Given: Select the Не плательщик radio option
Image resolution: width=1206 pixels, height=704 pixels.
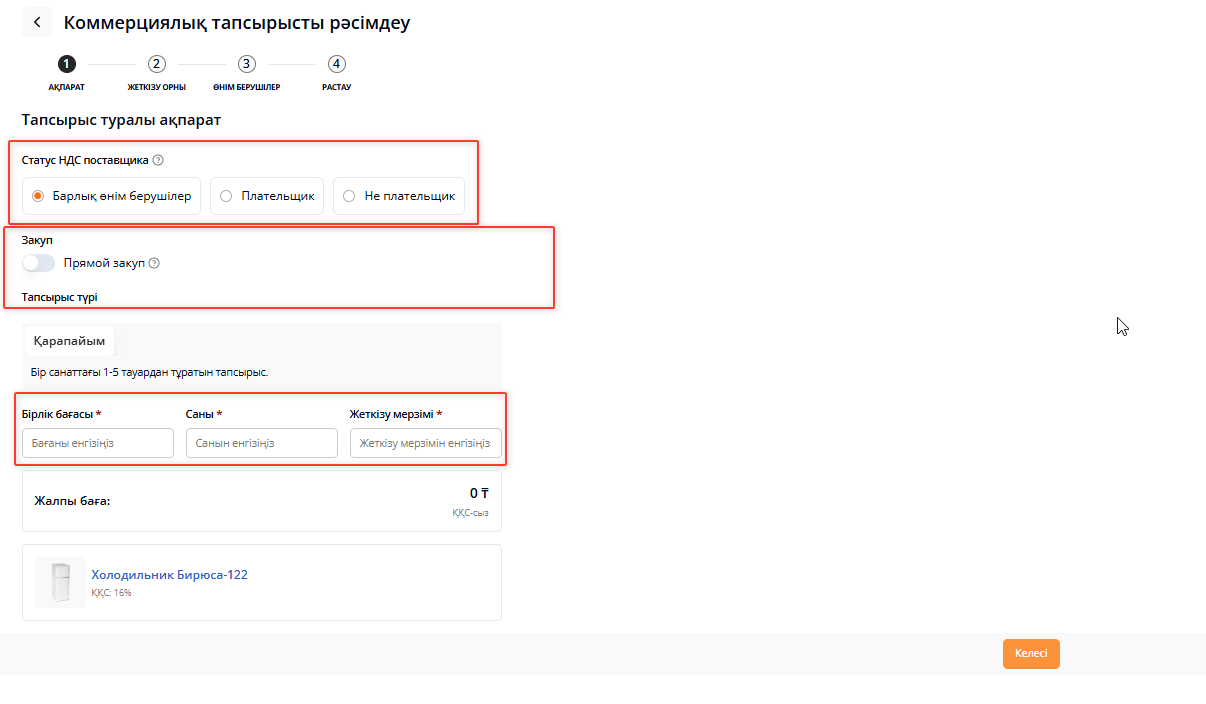Looking at the screenshot, I should point(349,196).
